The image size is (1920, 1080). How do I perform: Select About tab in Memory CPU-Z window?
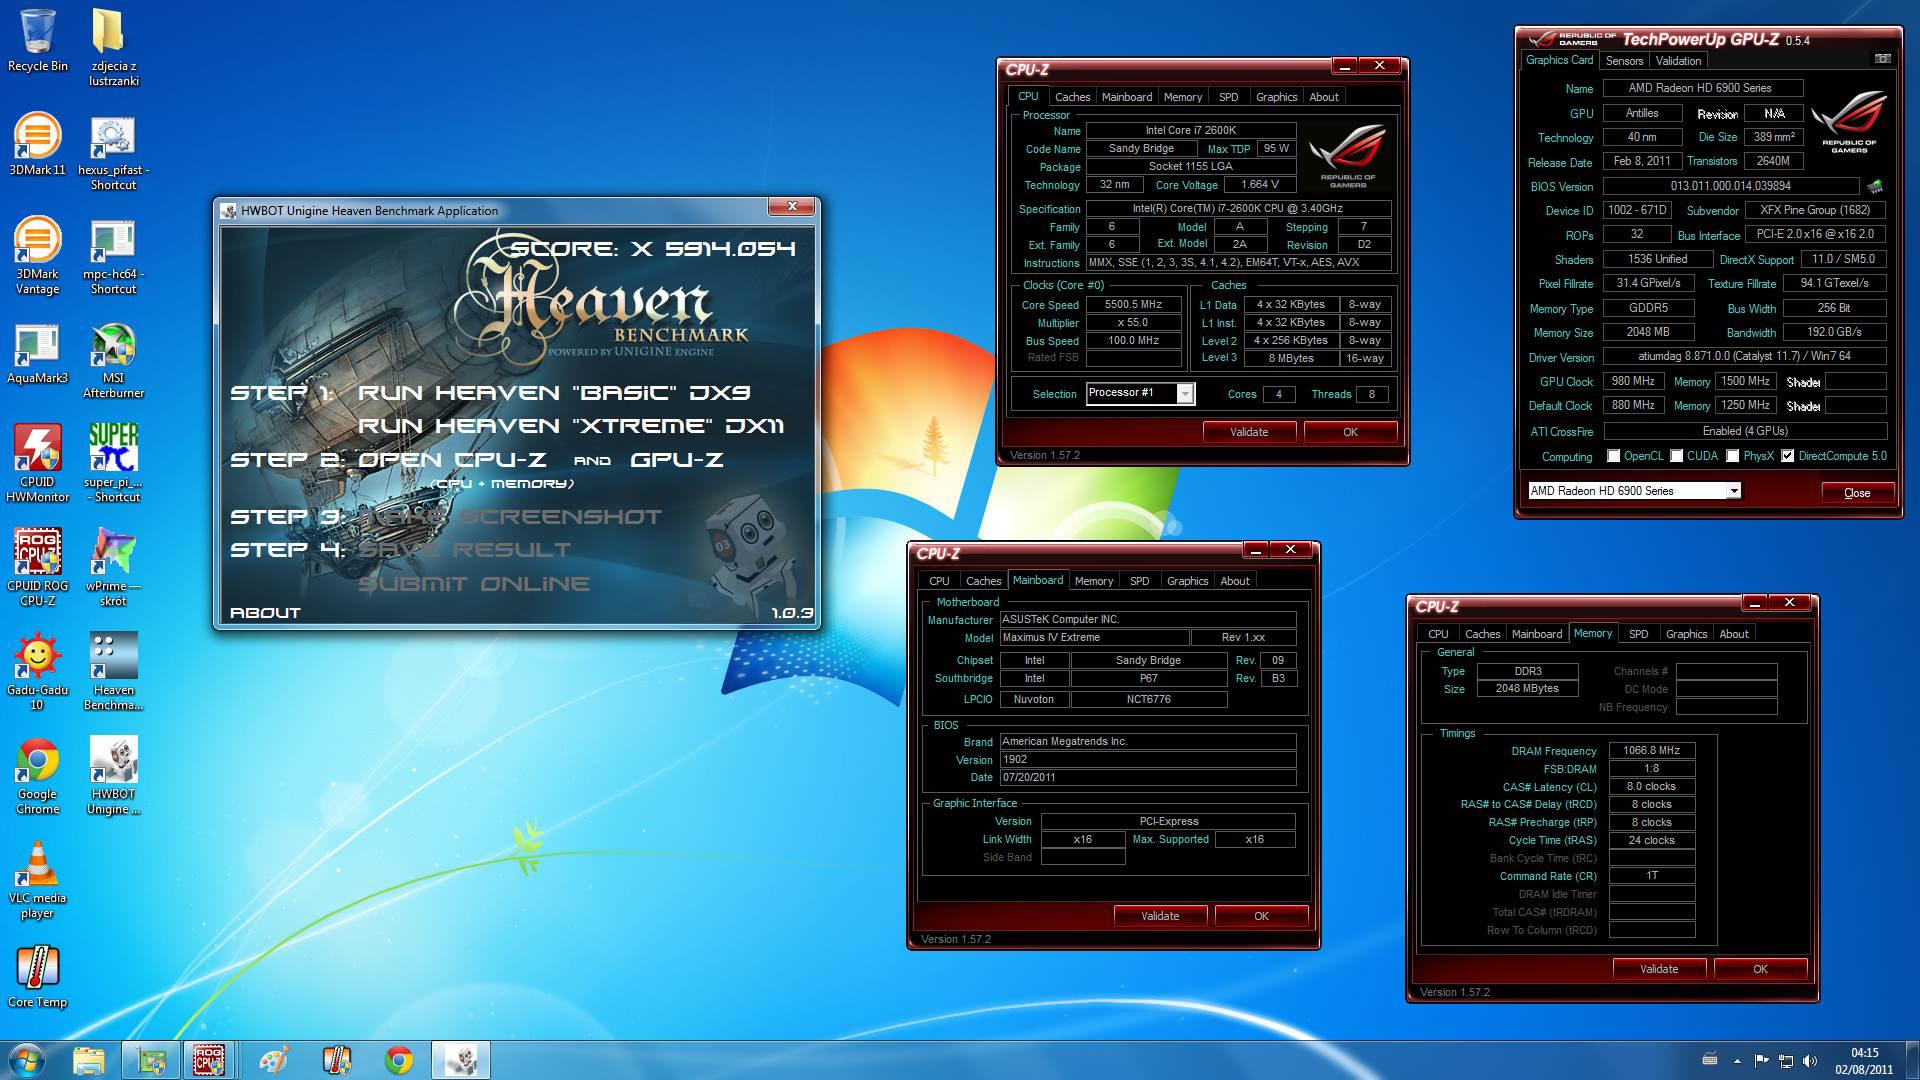(x=1734, y=634)
